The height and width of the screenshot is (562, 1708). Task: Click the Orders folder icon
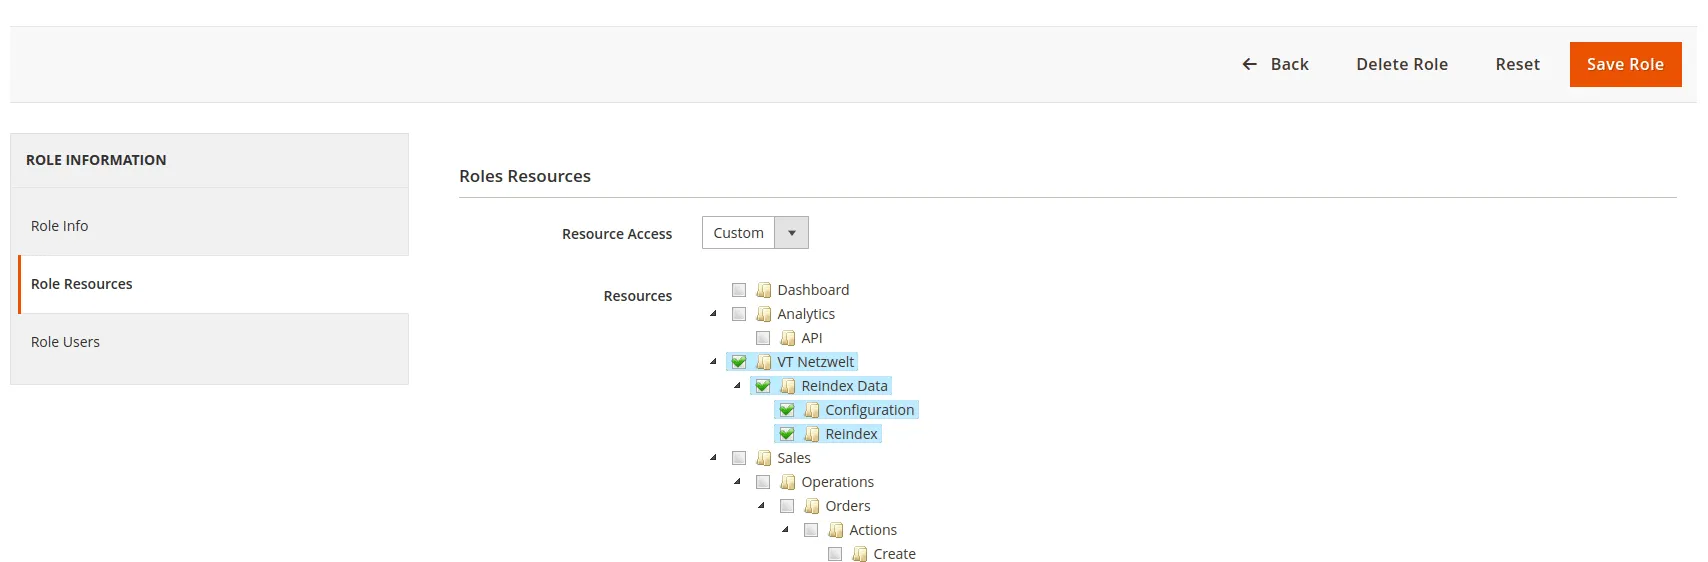[x=812, y=506]
